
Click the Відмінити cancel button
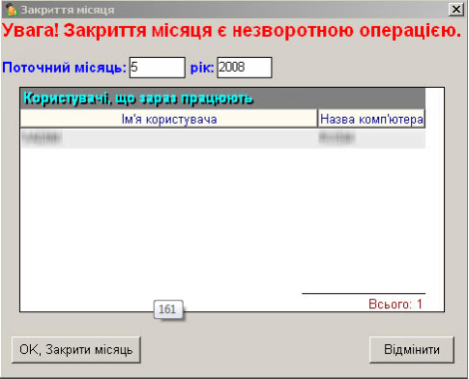412,350
